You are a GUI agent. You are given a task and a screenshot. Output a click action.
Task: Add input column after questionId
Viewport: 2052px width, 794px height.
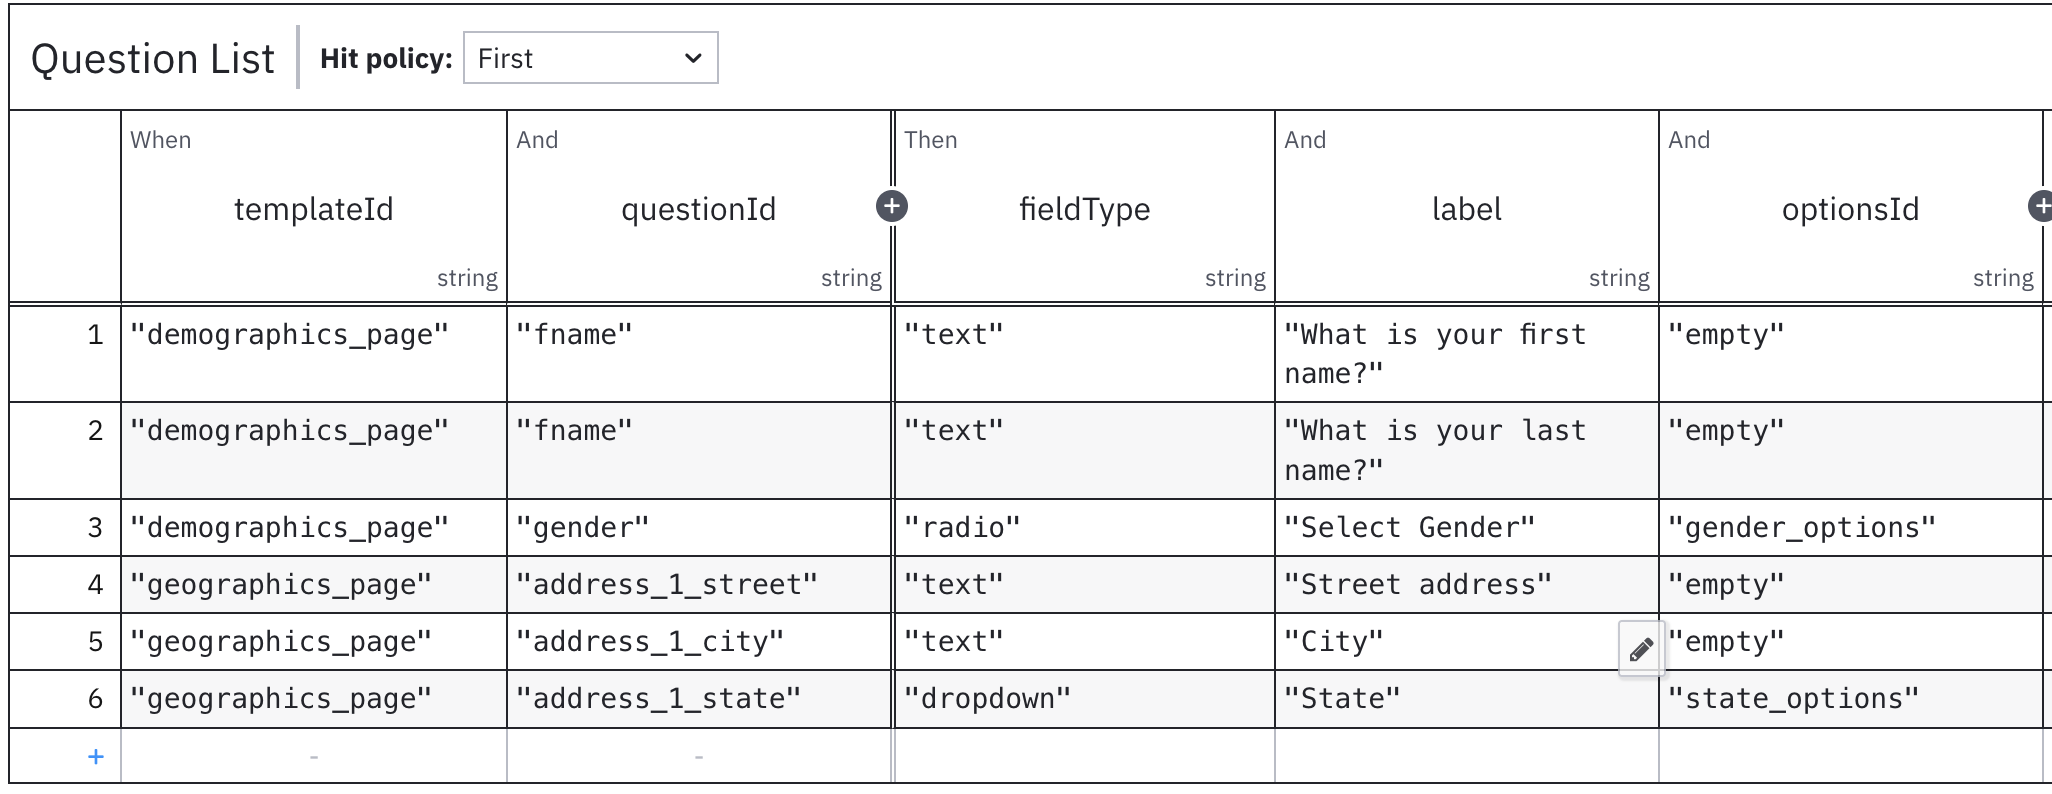click(x=892, y=206)
